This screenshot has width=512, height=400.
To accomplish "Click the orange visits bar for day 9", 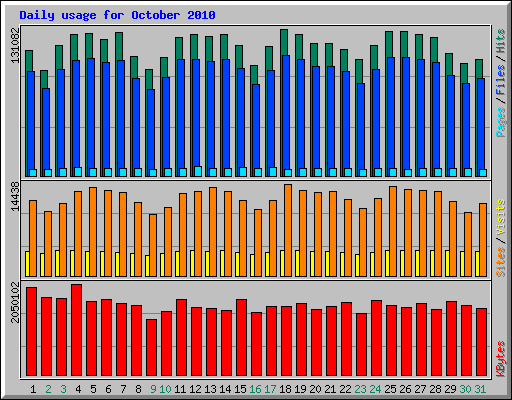I will pyautogui.click(x=153, y=245).
